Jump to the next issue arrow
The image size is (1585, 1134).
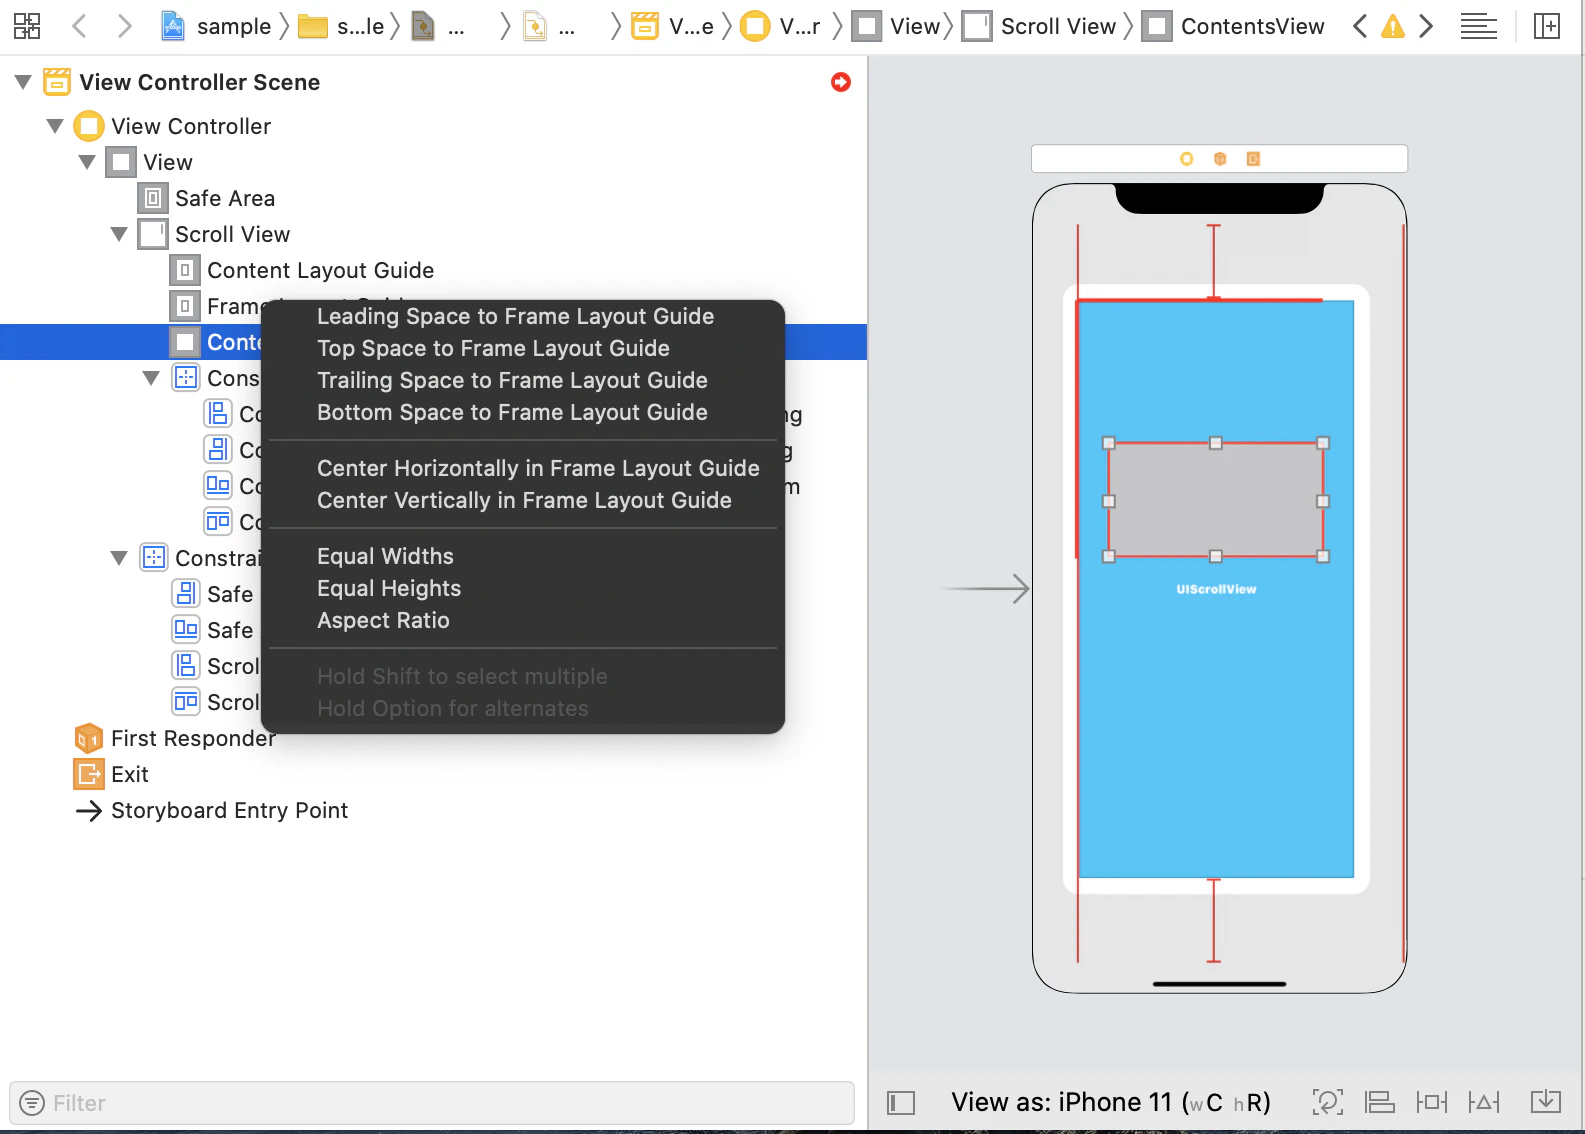(x=1426, y=26)
